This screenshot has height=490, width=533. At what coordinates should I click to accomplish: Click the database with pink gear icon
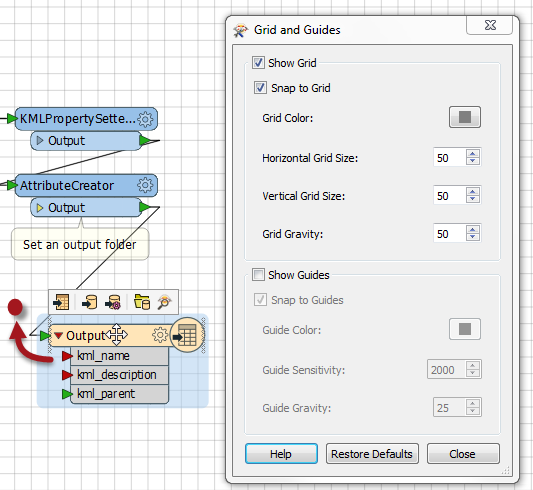coord(113,302)
